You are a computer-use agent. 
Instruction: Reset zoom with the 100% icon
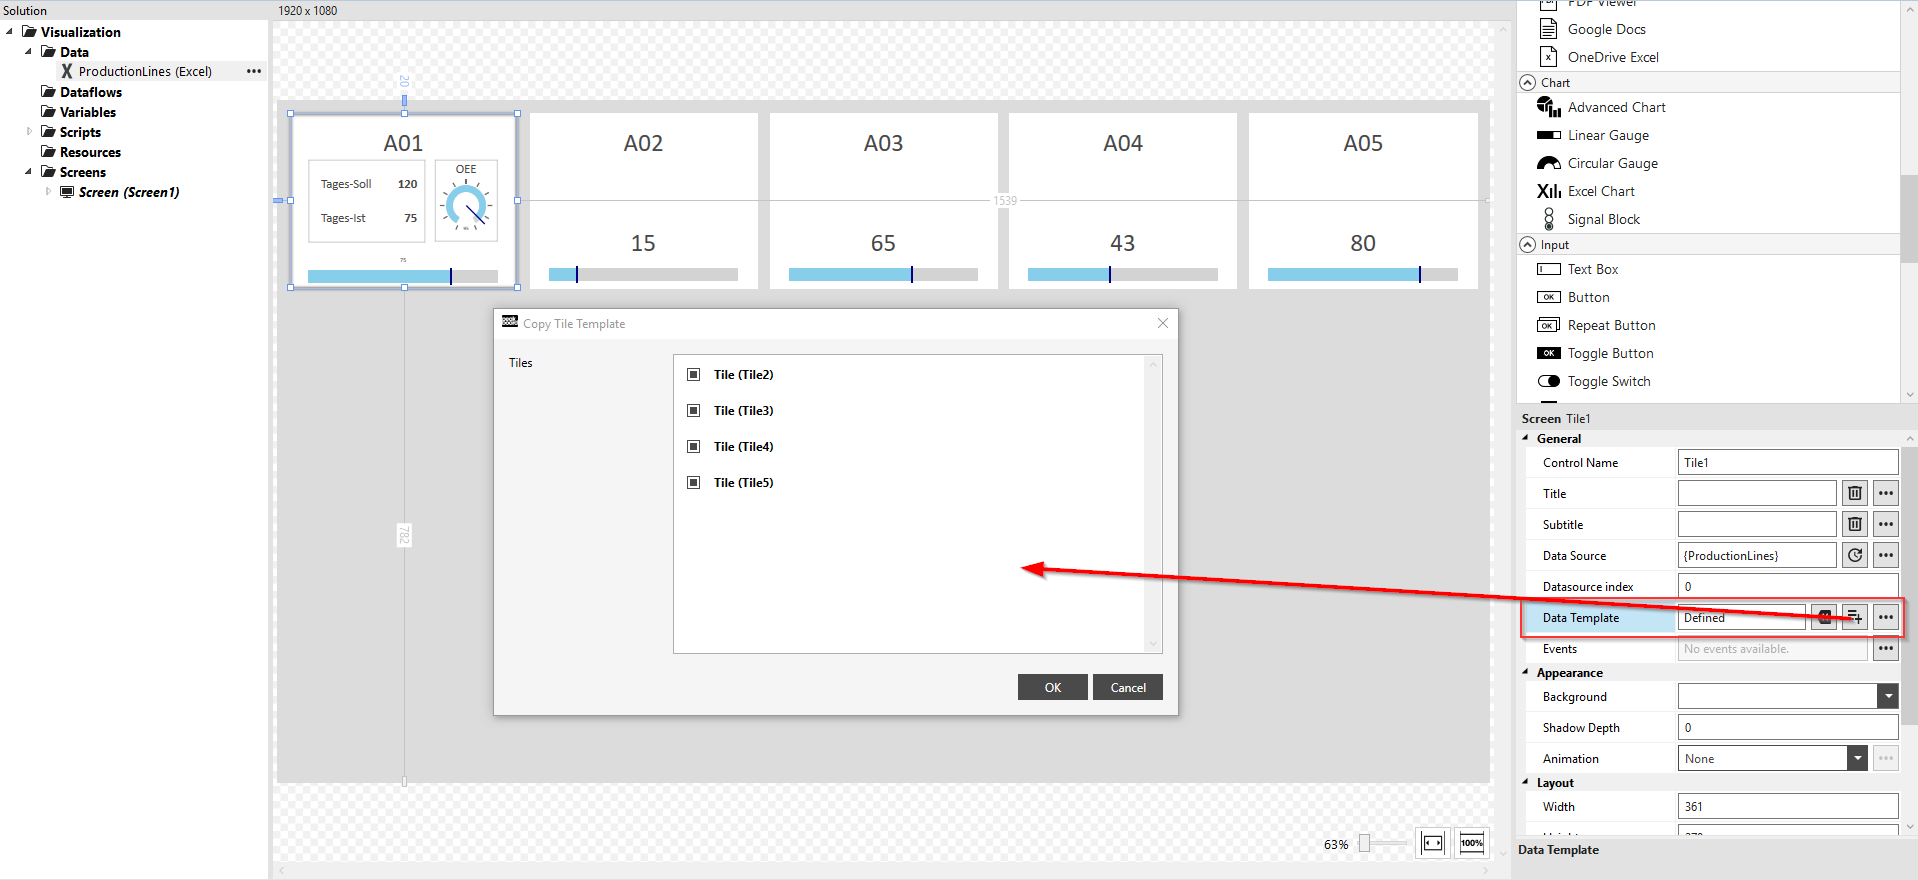tap(1472, 843)
